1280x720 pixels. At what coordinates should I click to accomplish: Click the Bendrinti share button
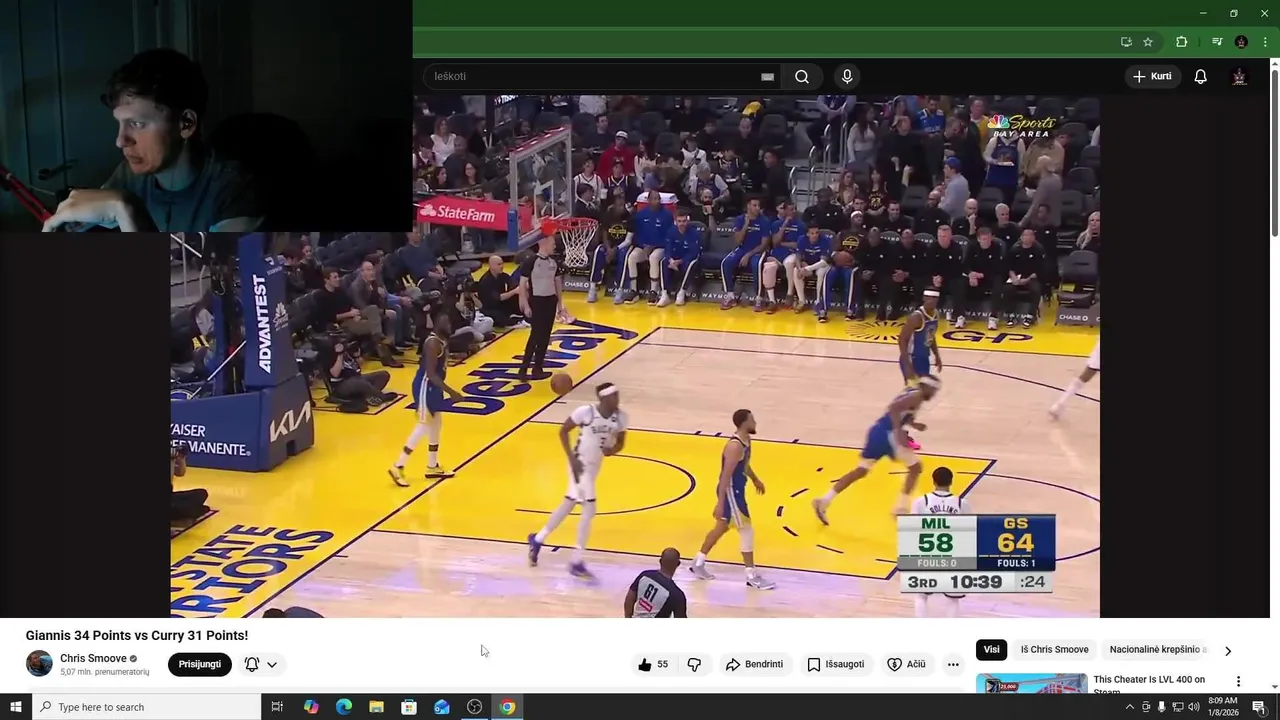pyautogui.click(x=755, y=664)
